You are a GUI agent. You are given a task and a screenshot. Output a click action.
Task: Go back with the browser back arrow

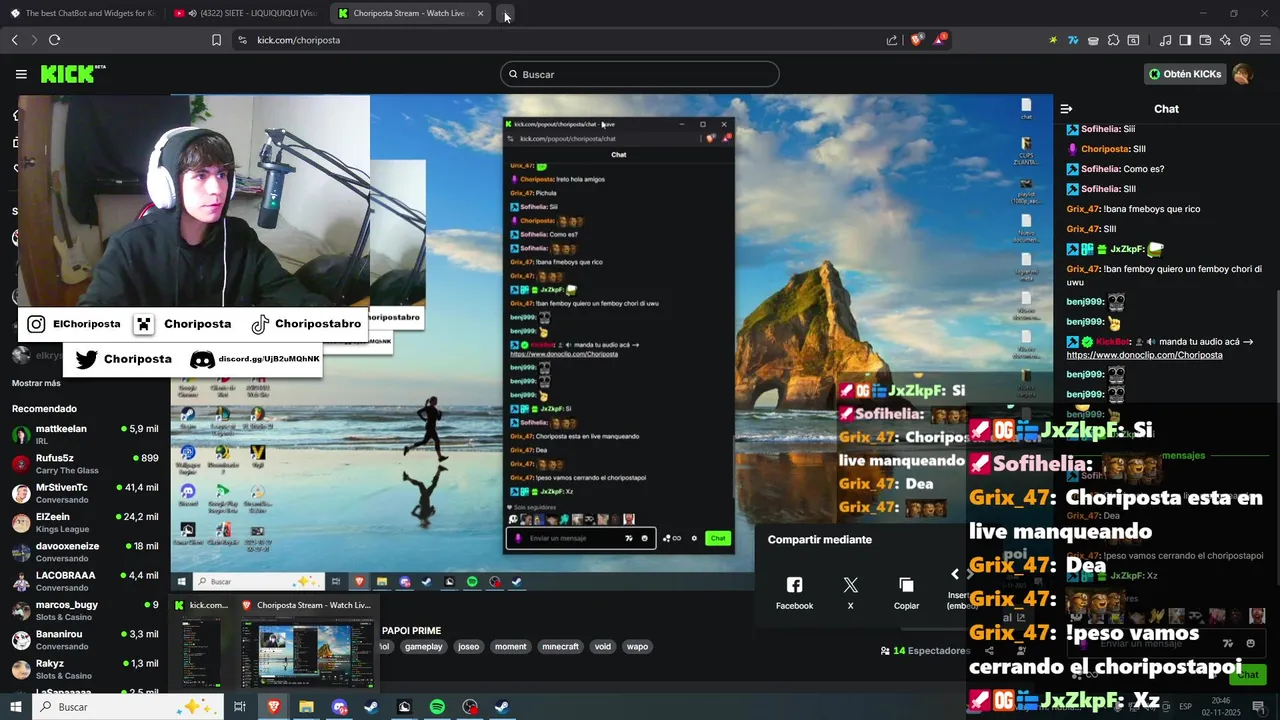click(14, 40)
